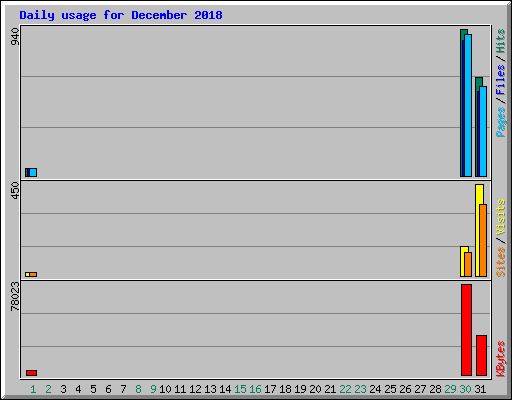The height and width of the screenshot is (400, 512).
Task: Click the day 31 light-blue pages bar
Action: (483, 131)
